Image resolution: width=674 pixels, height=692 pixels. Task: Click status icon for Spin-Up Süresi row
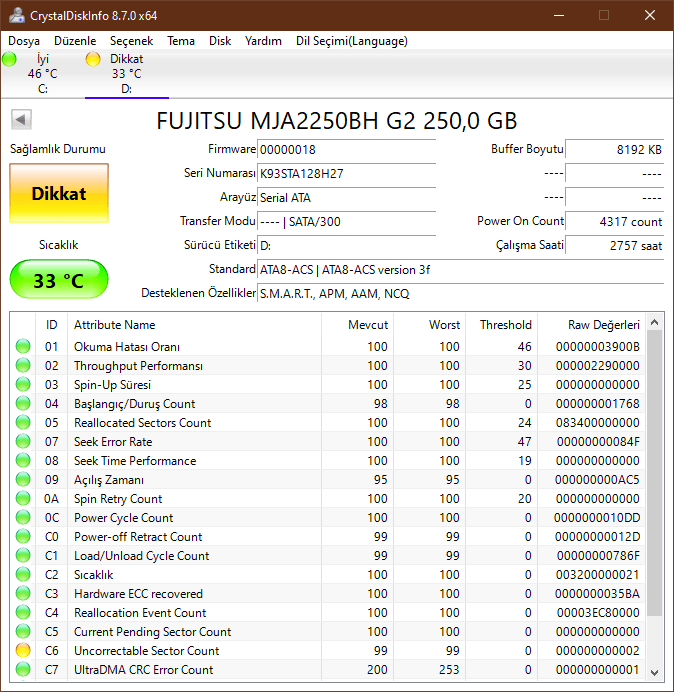[x=23, y=384]
